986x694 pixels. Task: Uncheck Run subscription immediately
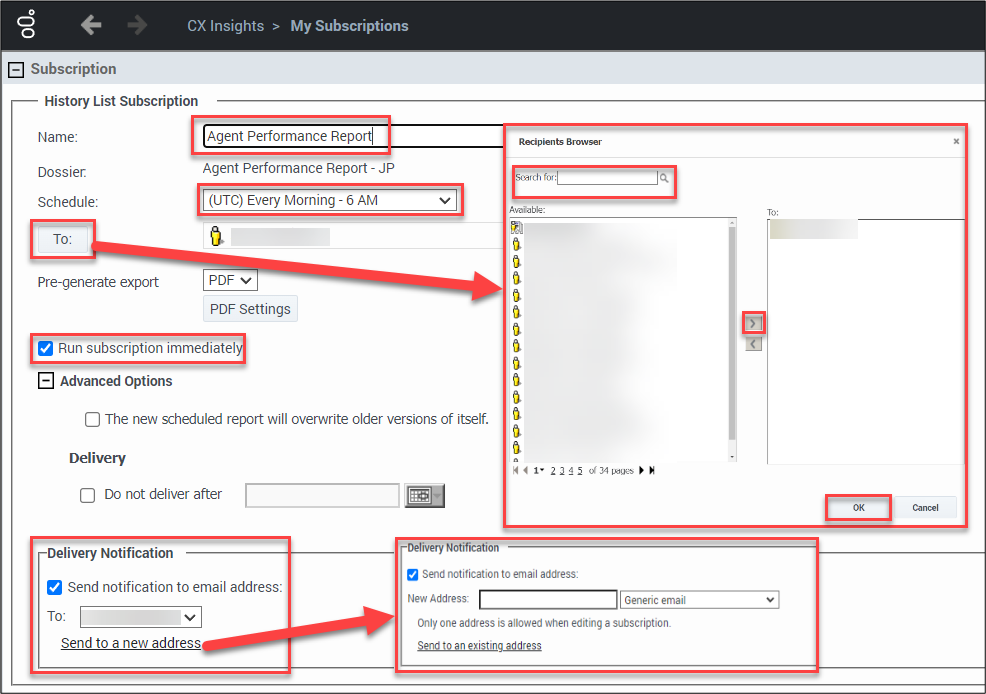[45, 349]
